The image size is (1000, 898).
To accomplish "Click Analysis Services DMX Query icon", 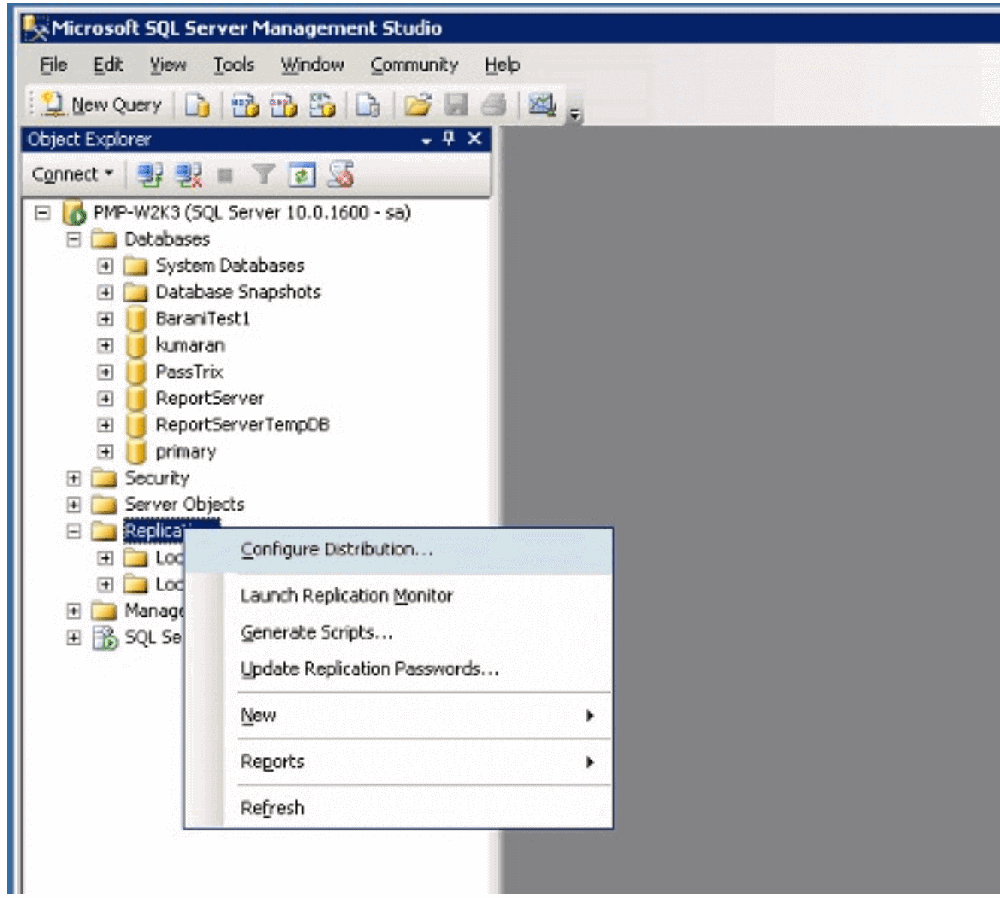I will point(283,105).
